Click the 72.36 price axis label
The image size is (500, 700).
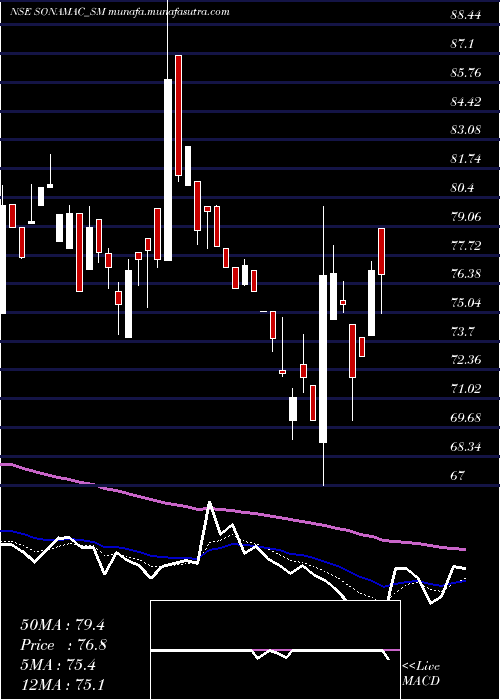466,360
